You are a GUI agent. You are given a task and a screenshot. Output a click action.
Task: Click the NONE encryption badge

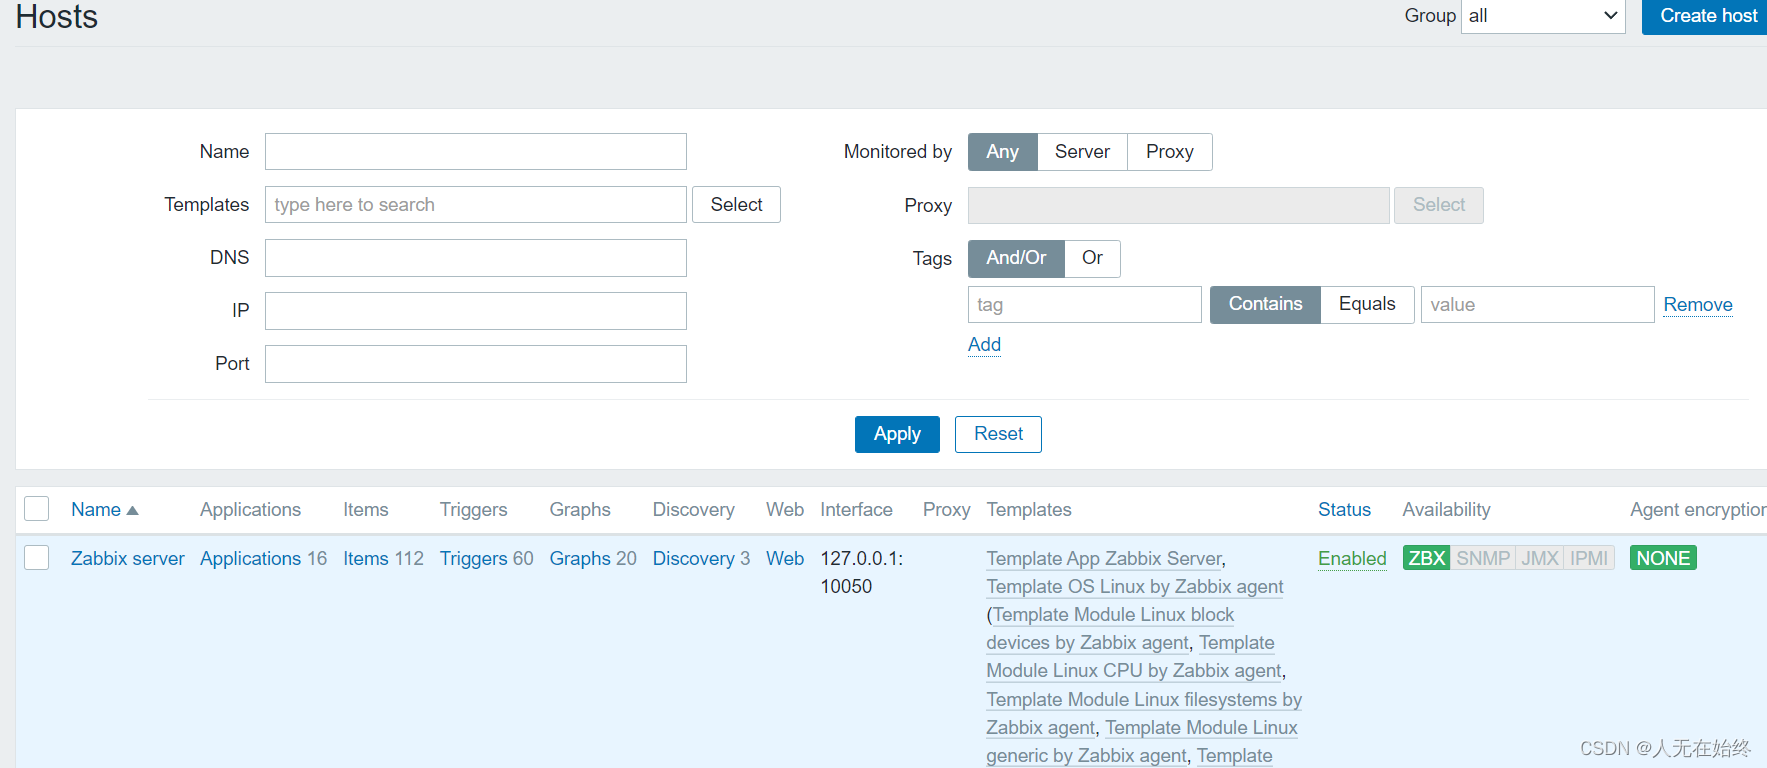click(1663, 558)
